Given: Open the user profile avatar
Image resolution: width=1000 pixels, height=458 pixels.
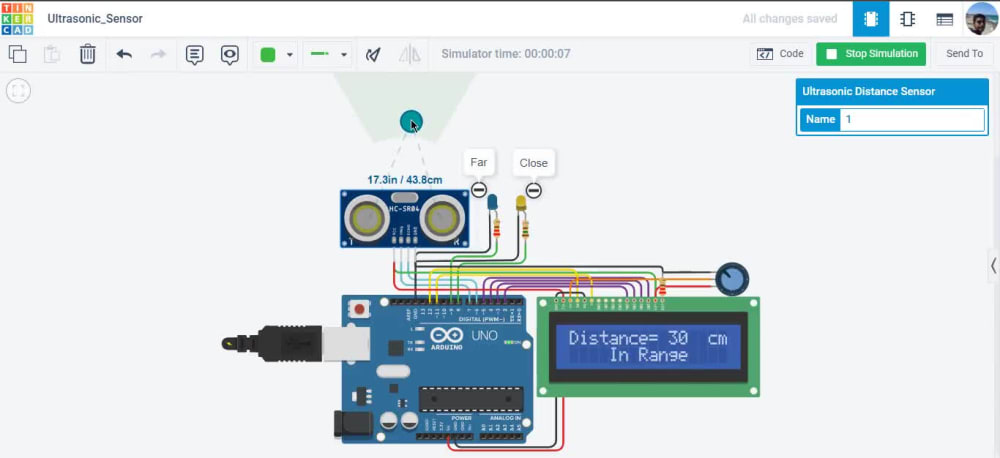Looking at the screenshot, I should 982,18.
